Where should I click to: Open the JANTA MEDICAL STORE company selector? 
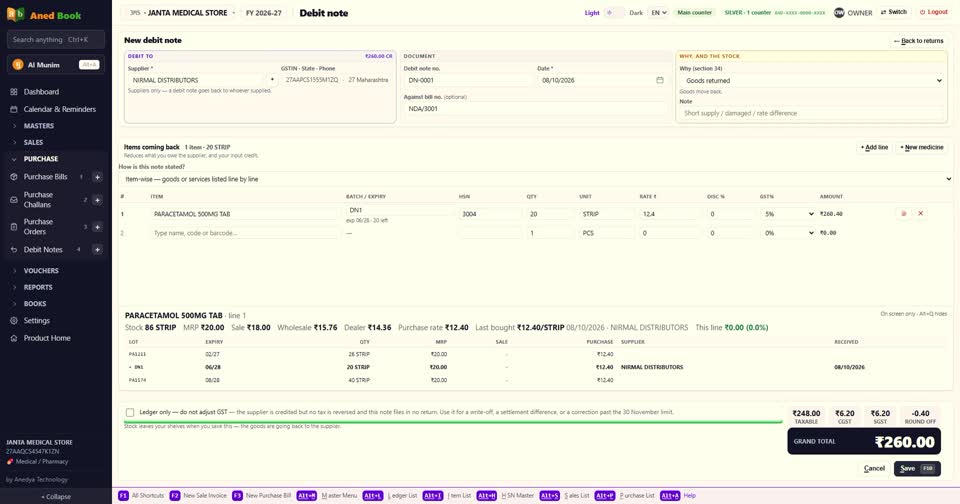click(x=182, y=13)
